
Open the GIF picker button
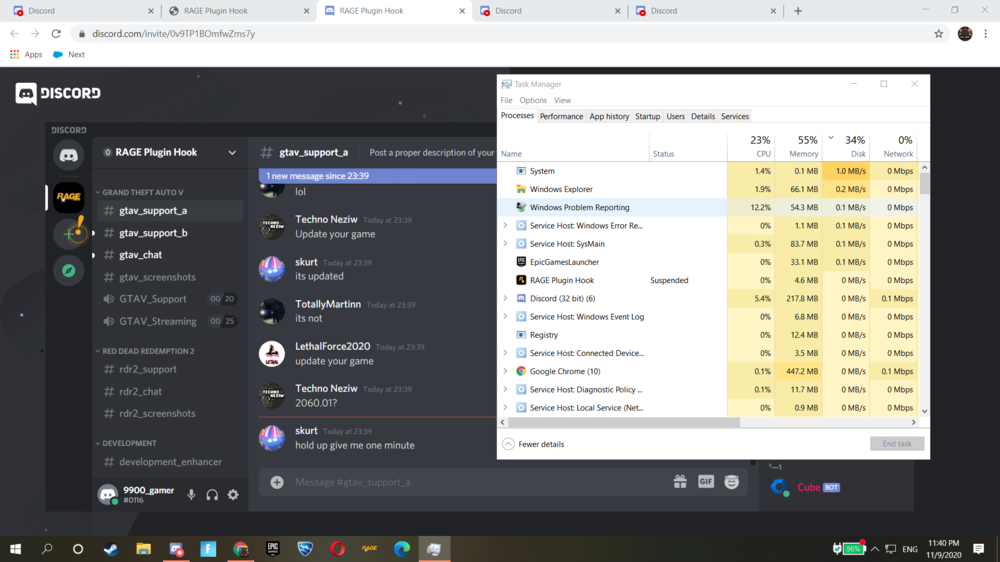pyautogui.click(x=705, y=482)
